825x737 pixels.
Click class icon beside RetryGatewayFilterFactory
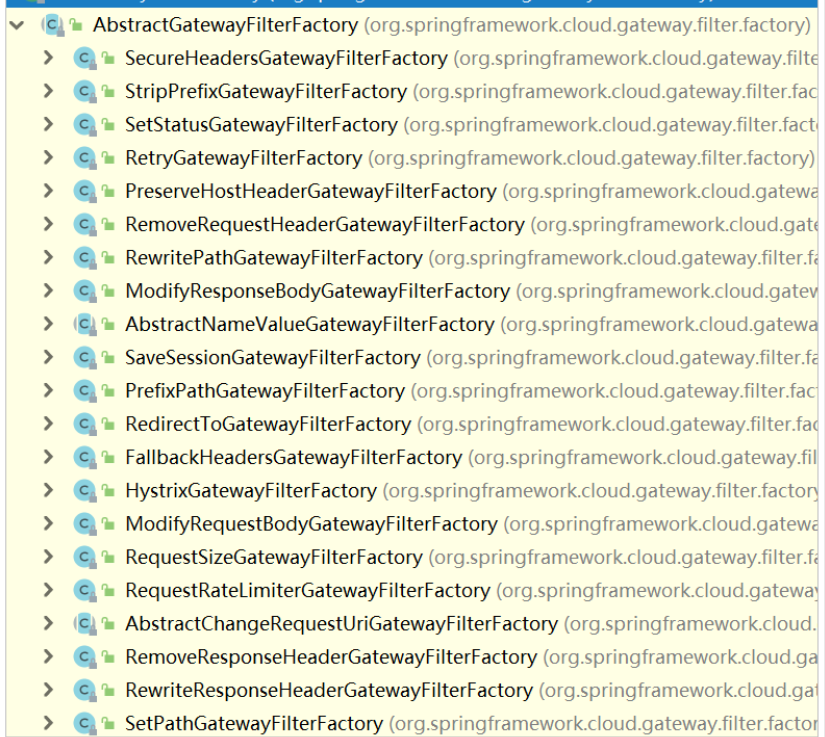(85, 158)
